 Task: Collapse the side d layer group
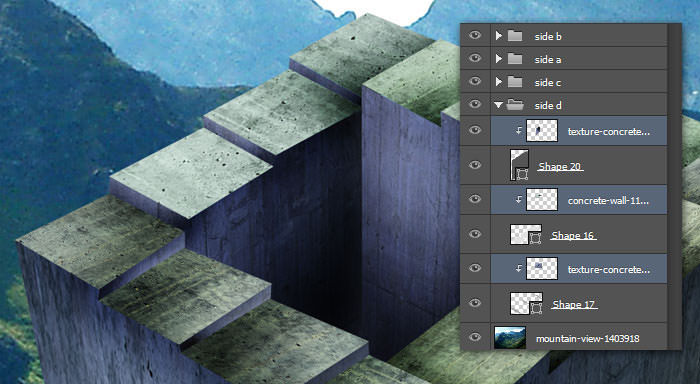(499, 105)
